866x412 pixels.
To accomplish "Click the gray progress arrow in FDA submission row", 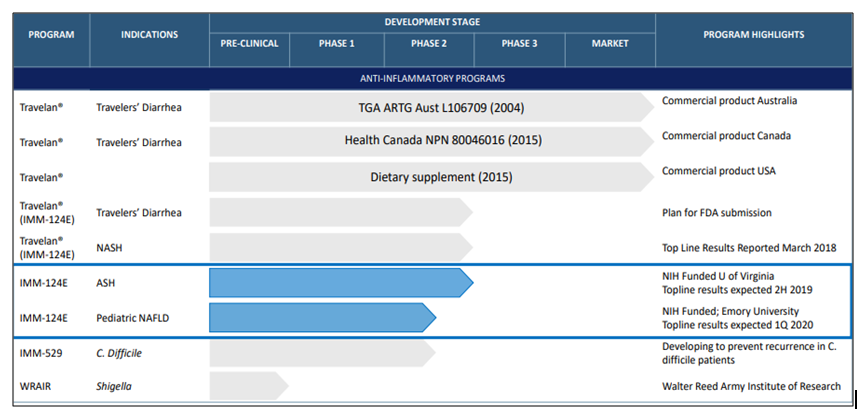I will click(x=341, y=212).
